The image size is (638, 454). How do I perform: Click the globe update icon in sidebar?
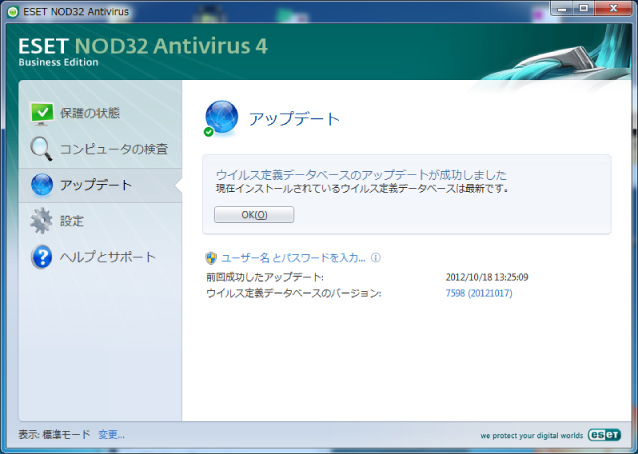pyautogui.click(x=42, y=185)
